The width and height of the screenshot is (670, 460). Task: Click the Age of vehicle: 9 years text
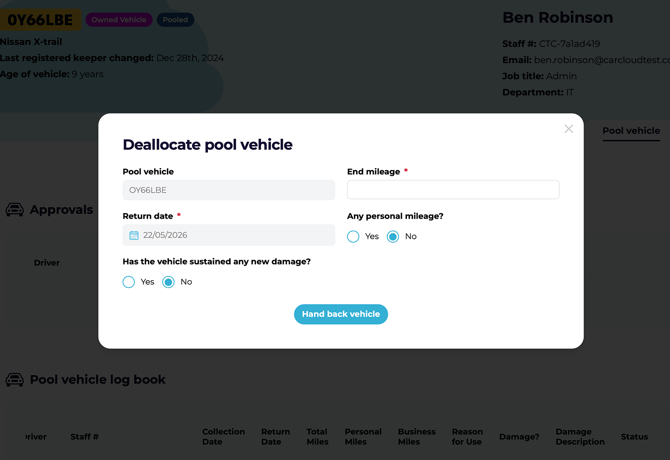coord(51,74)
